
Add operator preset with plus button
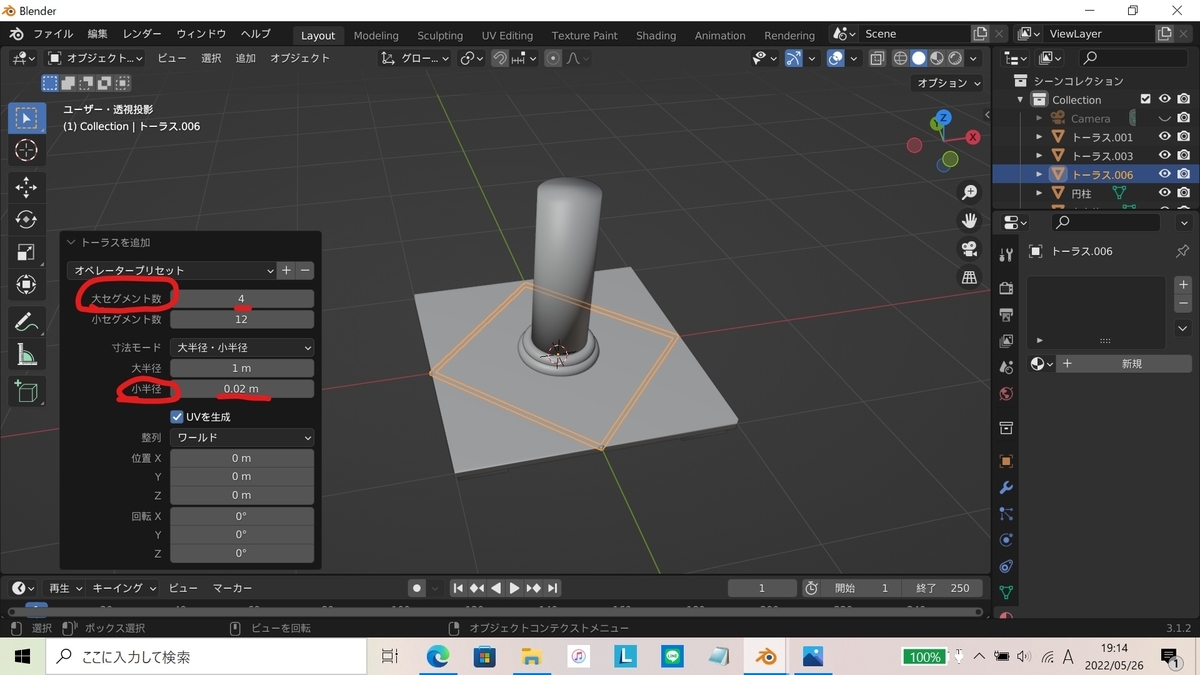click(x=286, y=270)
